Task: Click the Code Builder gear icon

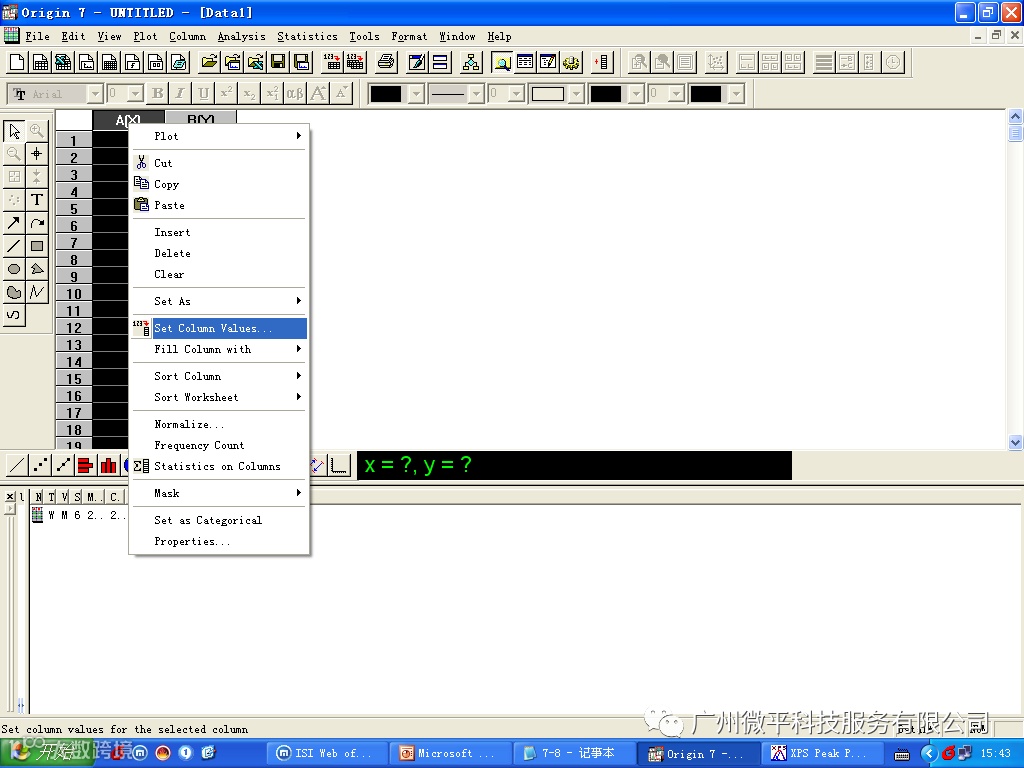Action: 571,62
